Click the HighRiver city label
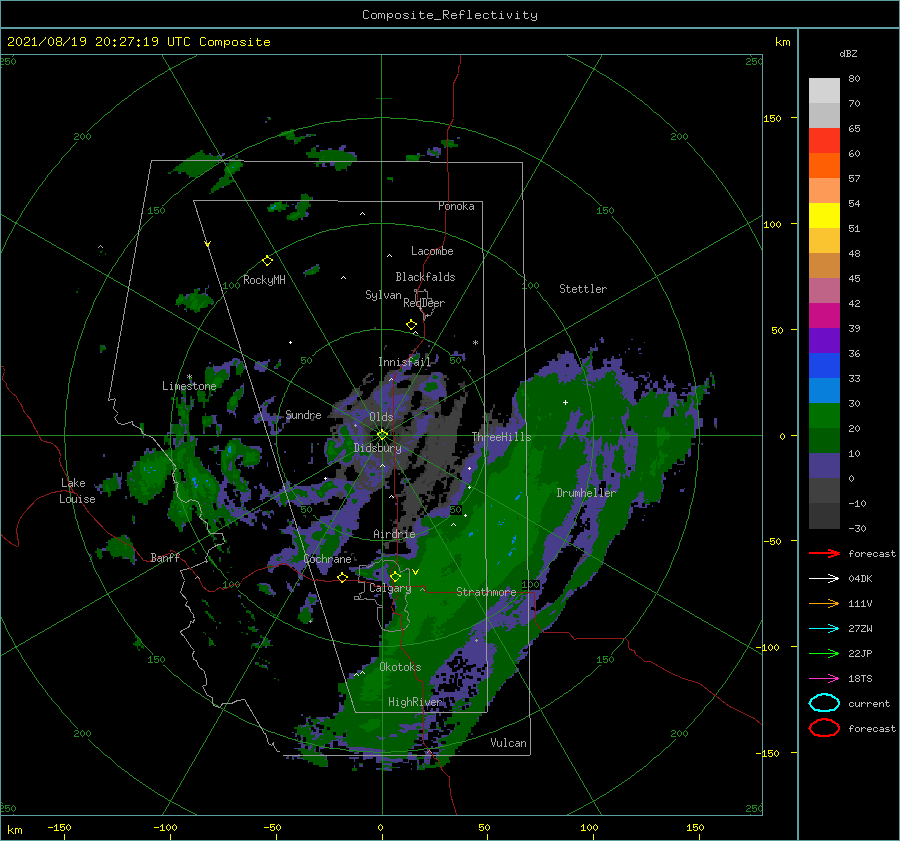The image size is (900, 841). 415,702
